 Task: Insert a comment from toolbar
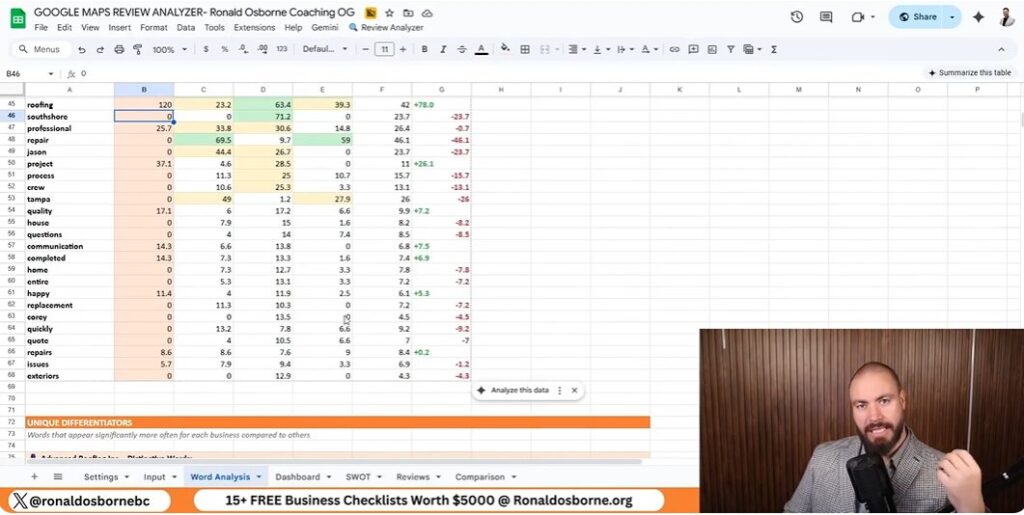click(x=694, y=50)
